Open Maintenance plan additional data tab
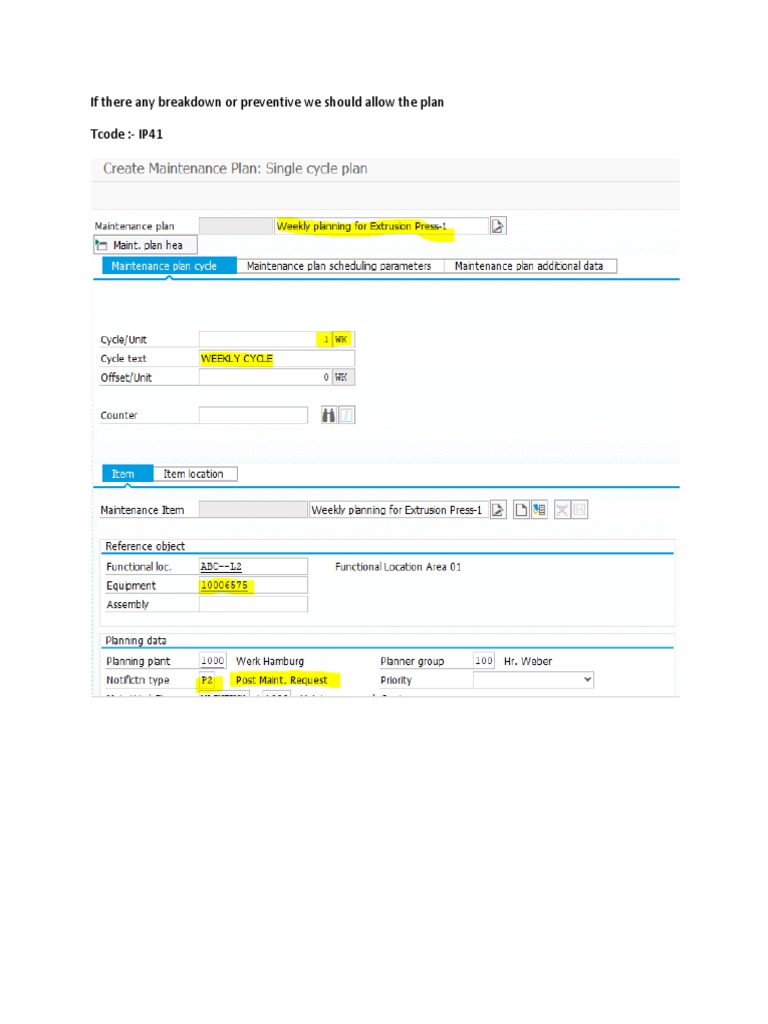The image size is (768, 1024). (530, 266)
